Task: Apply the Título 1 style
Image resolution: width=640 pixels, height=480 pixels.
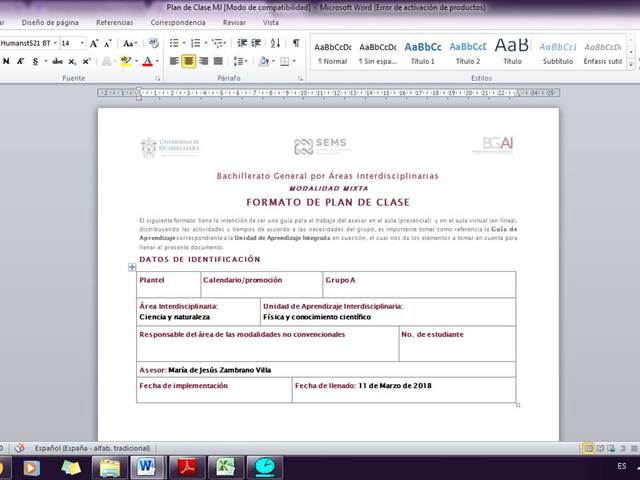Action: (x=423, y=53)
